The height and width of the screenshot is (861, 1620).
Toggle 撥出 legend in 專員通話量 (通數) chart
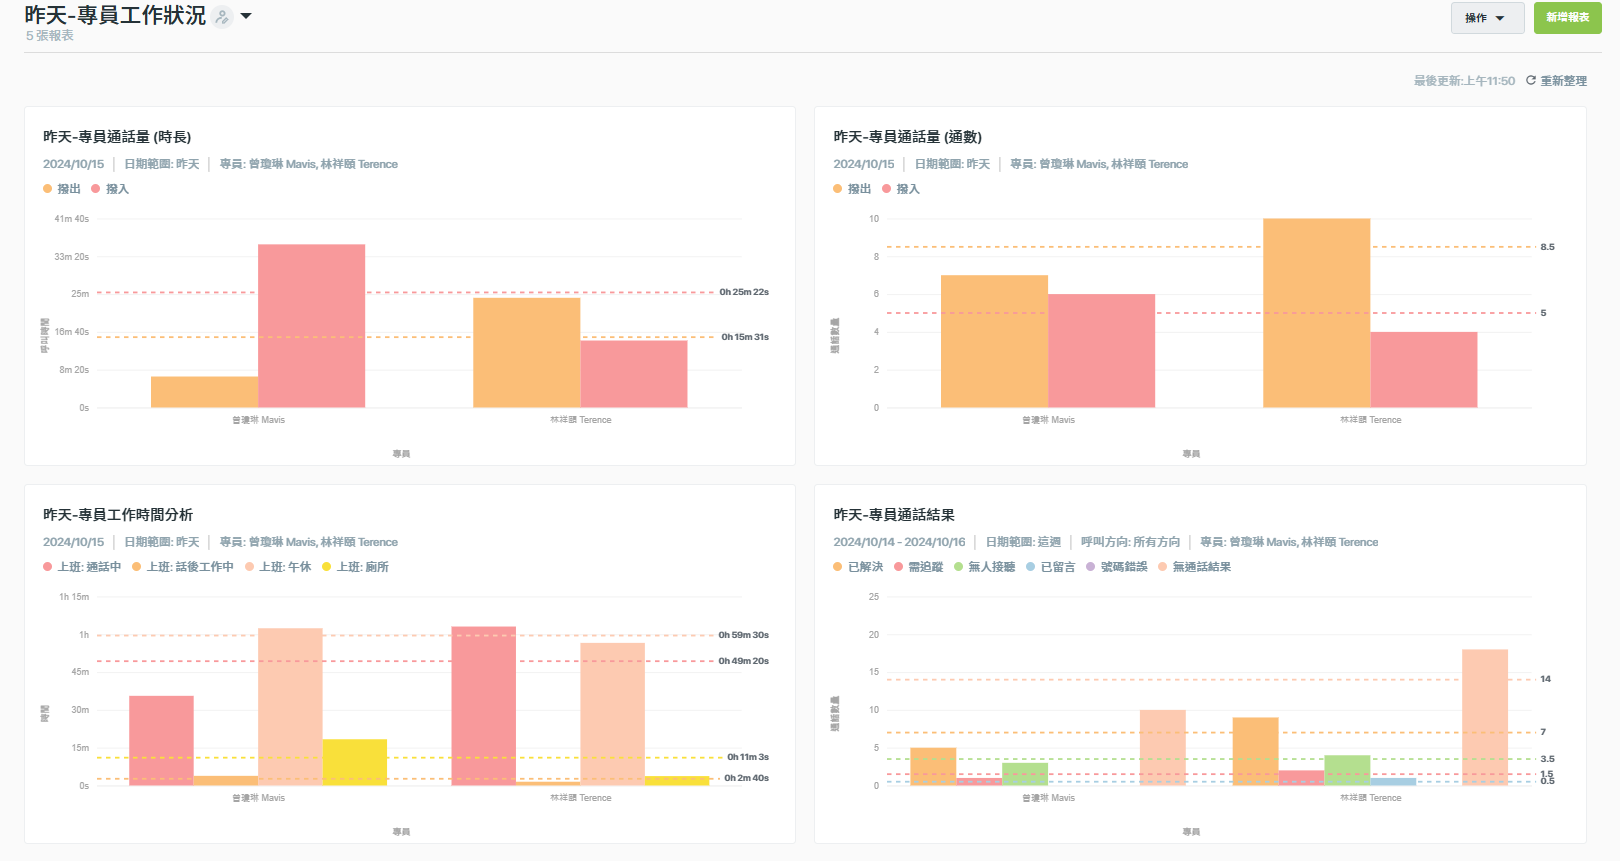coord(852,189)
